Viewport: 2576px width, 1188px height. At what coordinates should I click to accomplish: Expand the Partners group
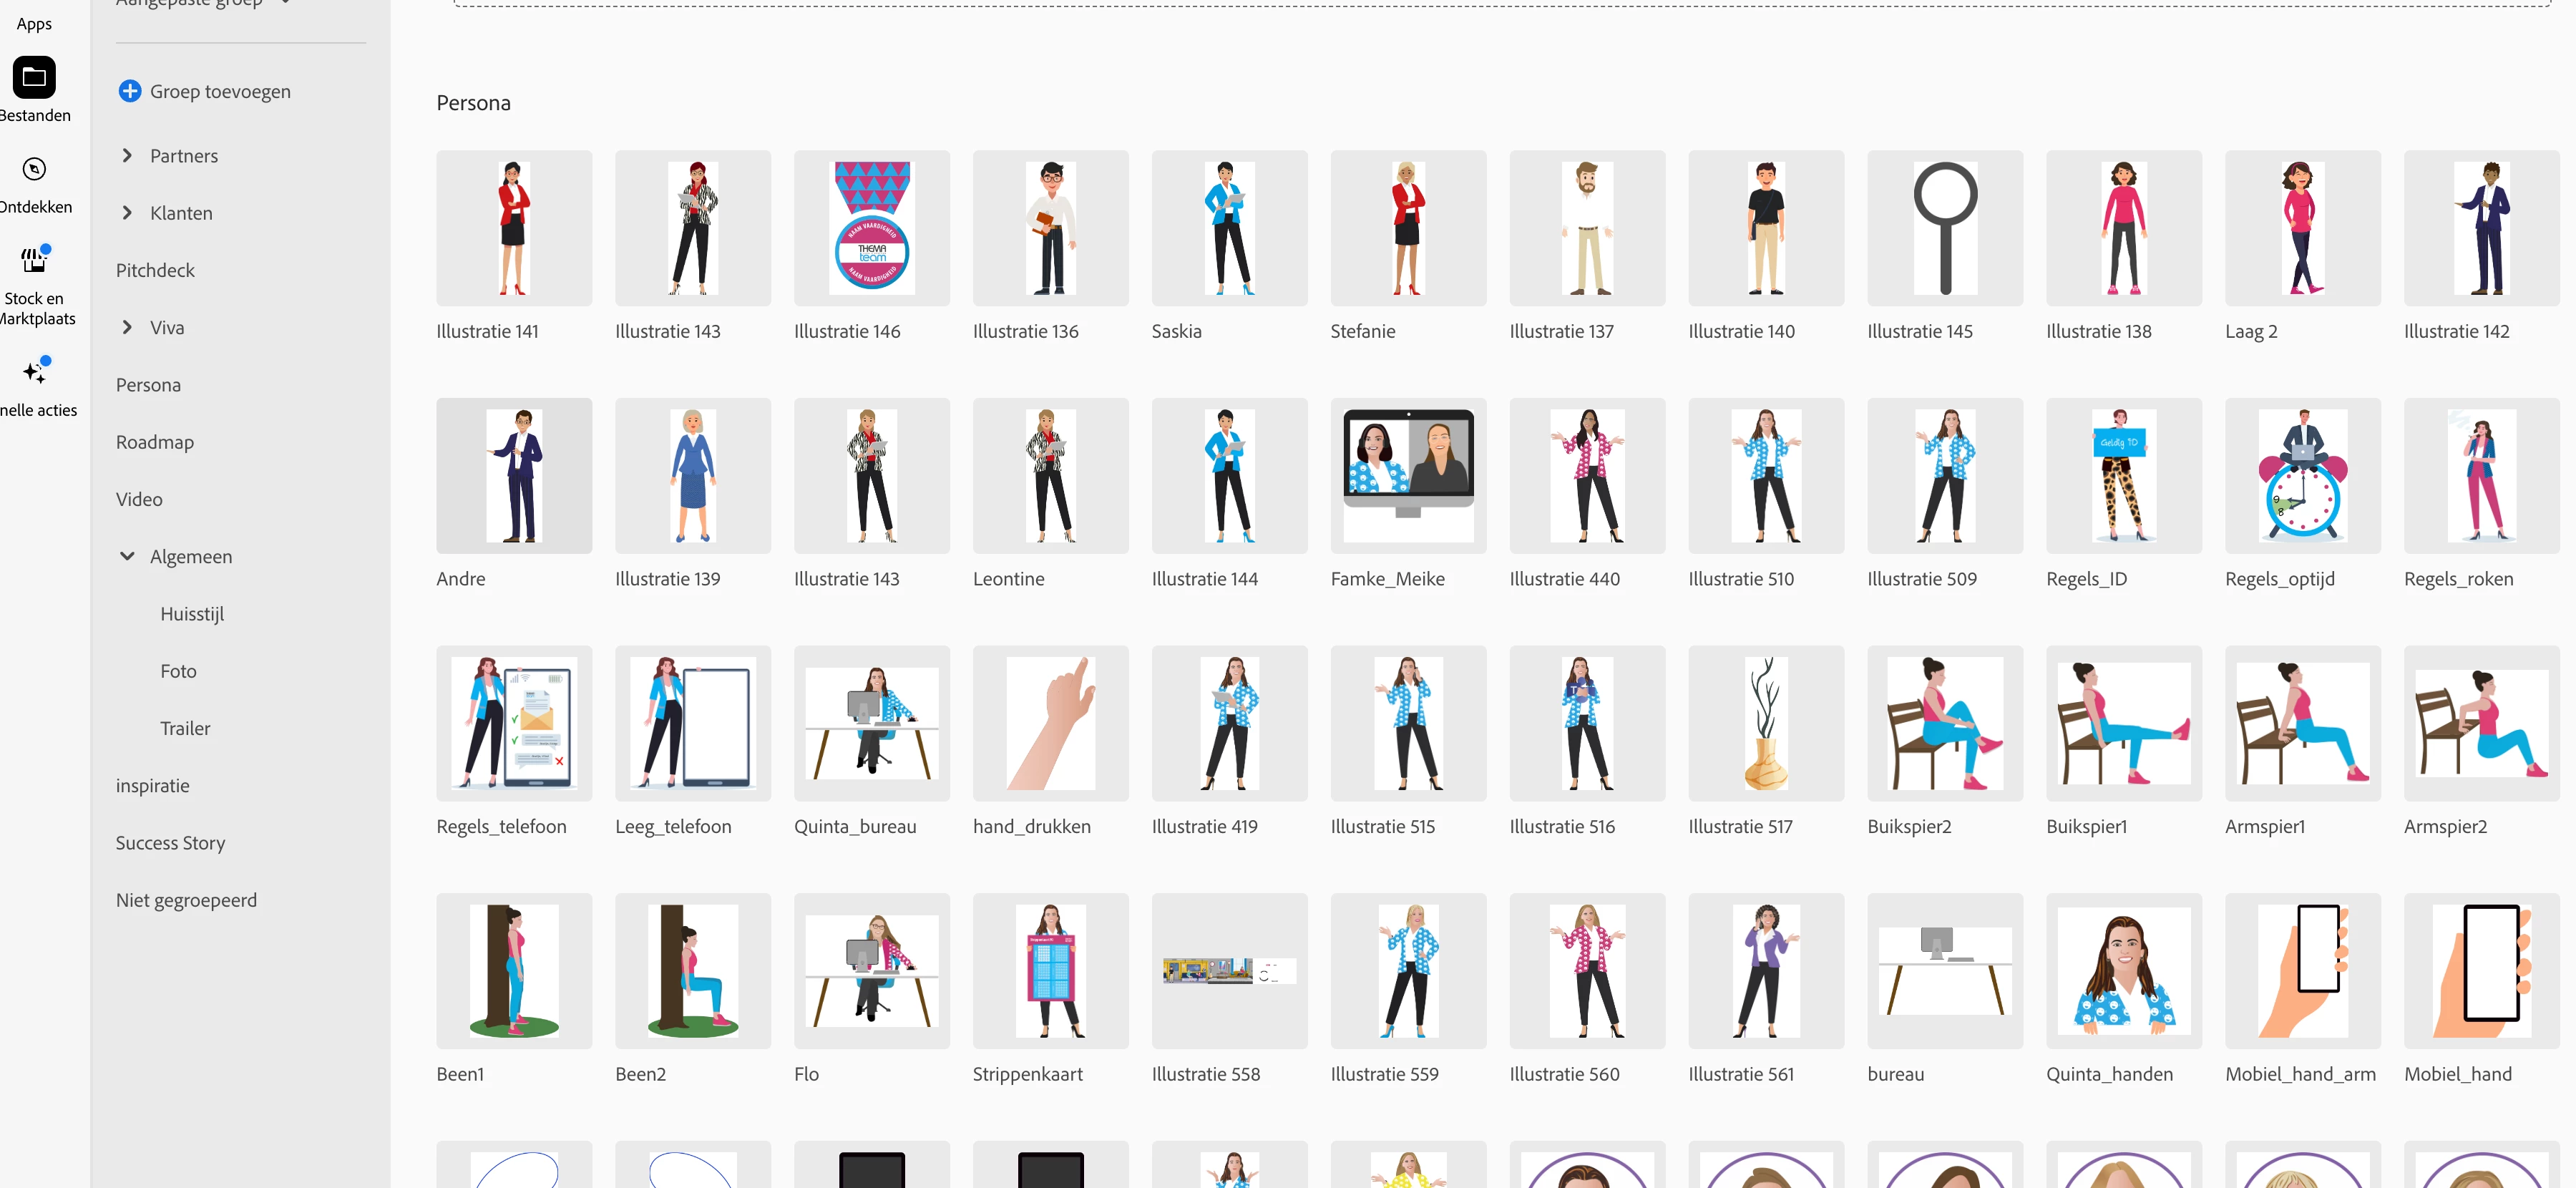pos(127,155)
